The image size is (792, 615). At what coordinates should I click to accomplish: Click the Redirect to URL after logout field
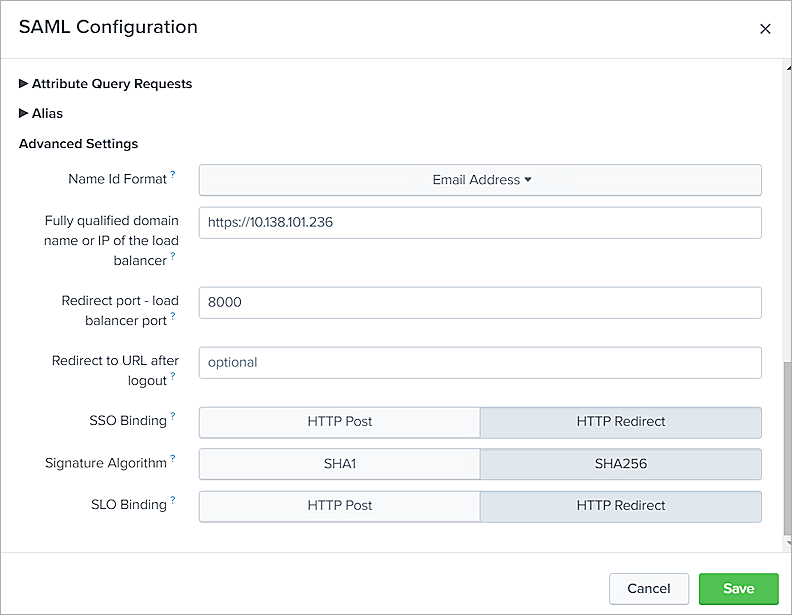[480, 362]
